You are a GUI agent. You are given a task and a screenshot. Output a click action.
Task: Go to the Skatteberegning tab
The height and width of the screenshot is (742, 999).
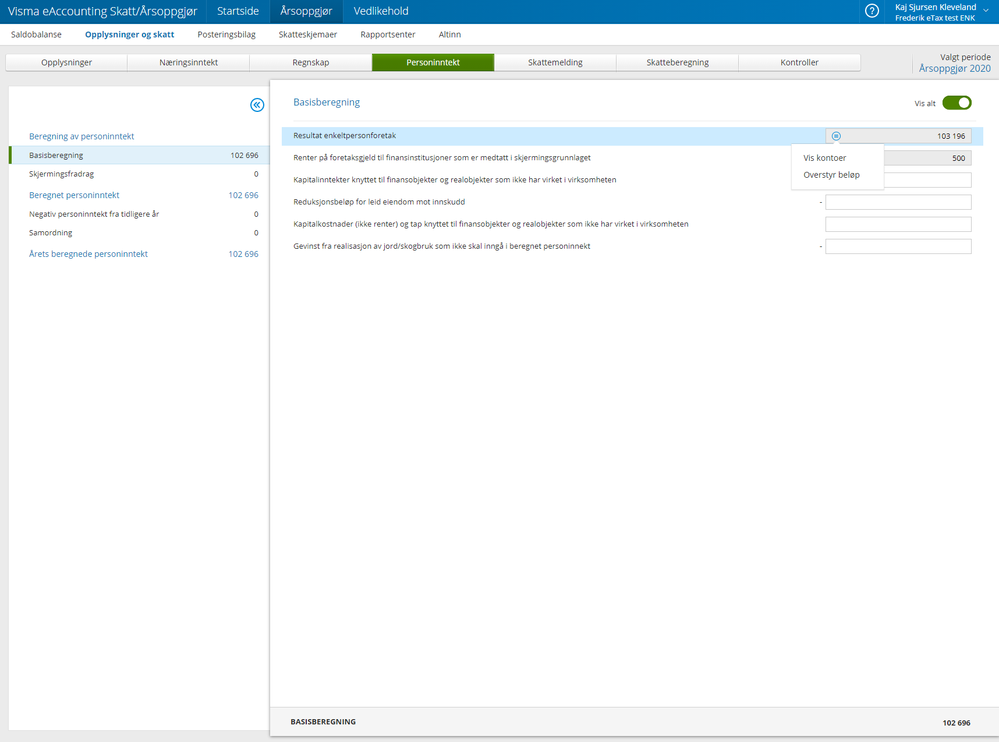677,62
